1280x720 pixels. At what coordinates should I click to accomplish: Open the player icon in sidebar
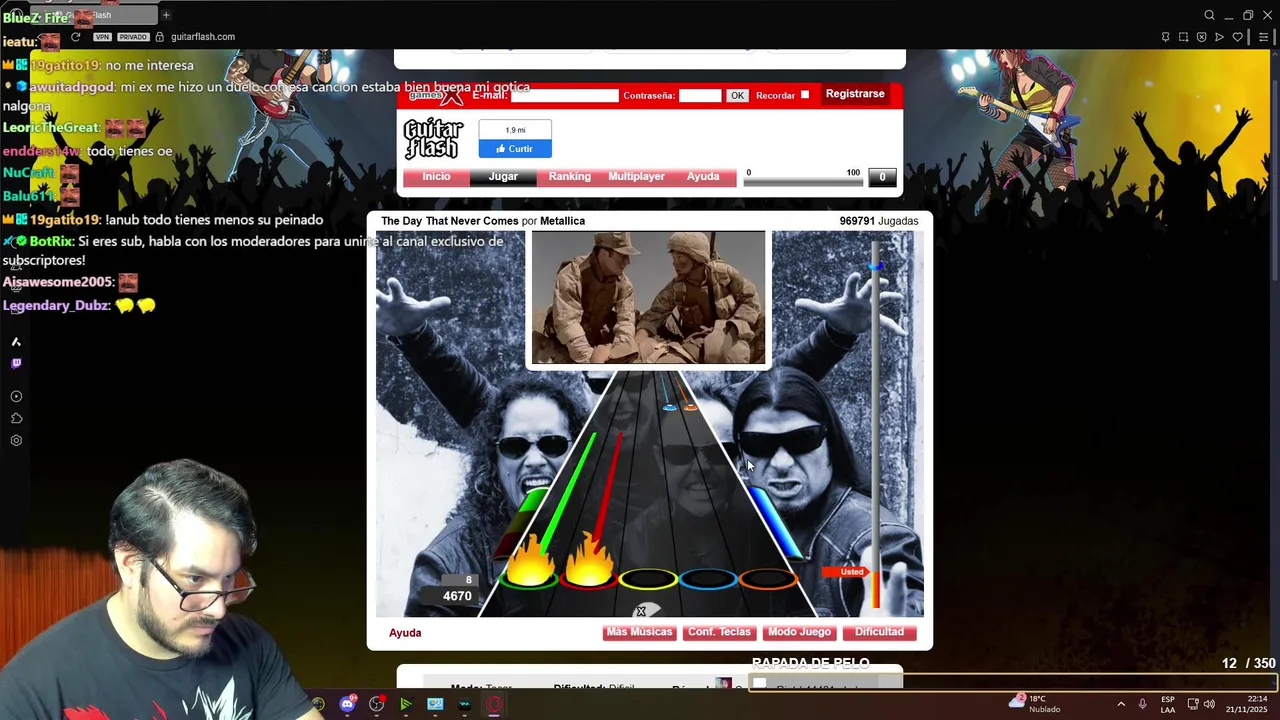16,396
